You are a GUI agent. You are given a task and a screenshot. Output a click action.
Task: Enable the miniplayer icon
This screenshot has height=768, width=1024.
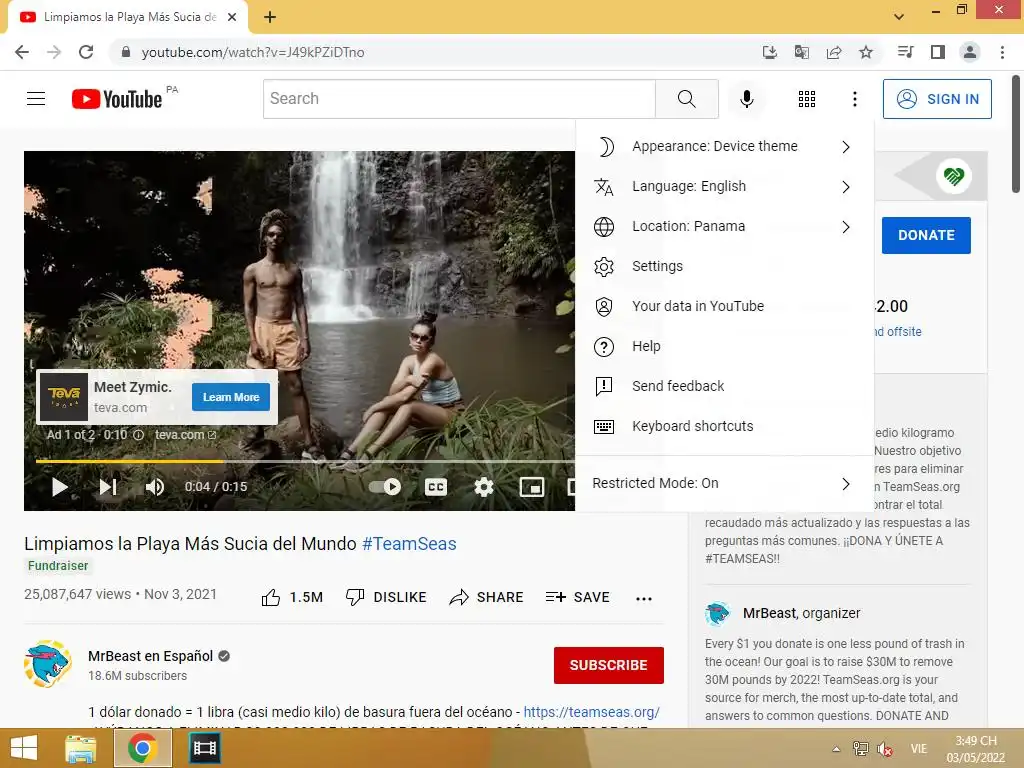[532, 487]
